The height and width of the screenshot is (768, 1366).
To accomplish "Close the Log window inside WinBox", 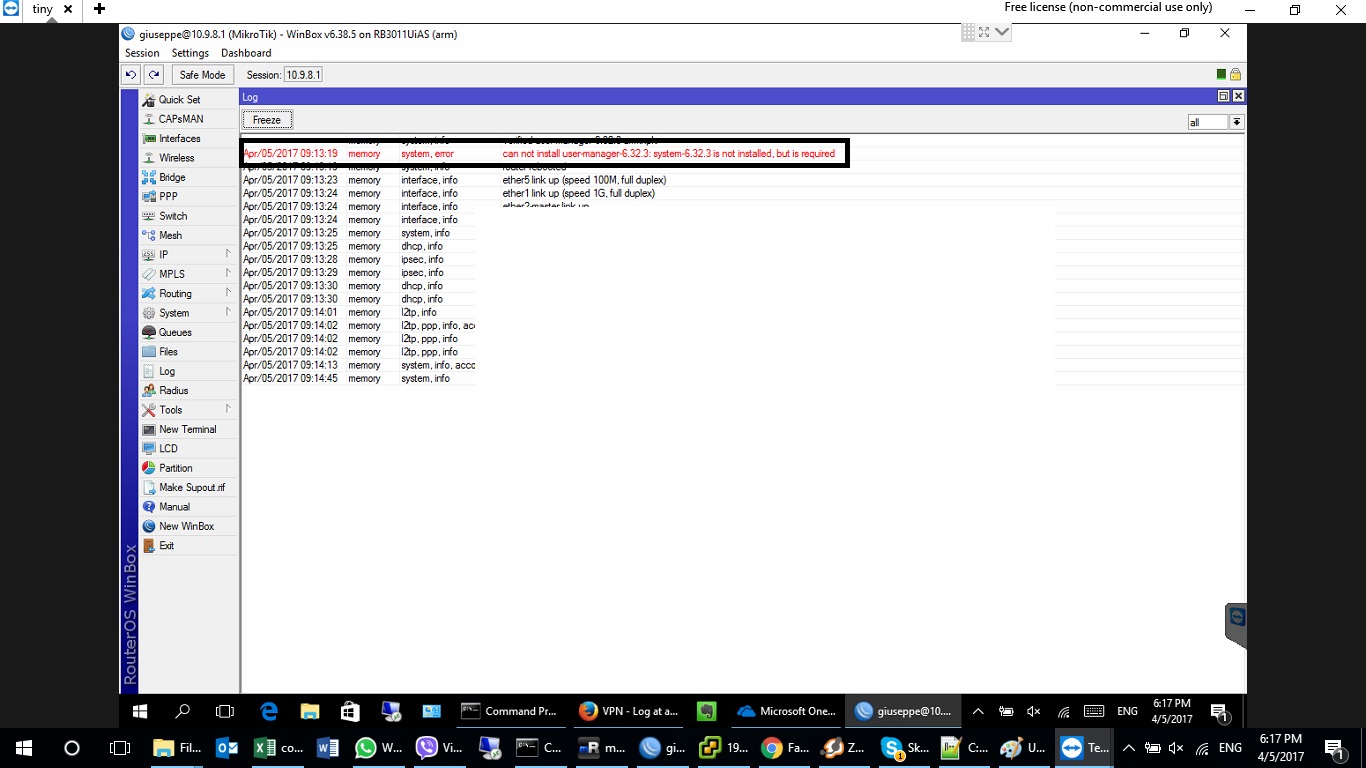I will click(1238, 96).
